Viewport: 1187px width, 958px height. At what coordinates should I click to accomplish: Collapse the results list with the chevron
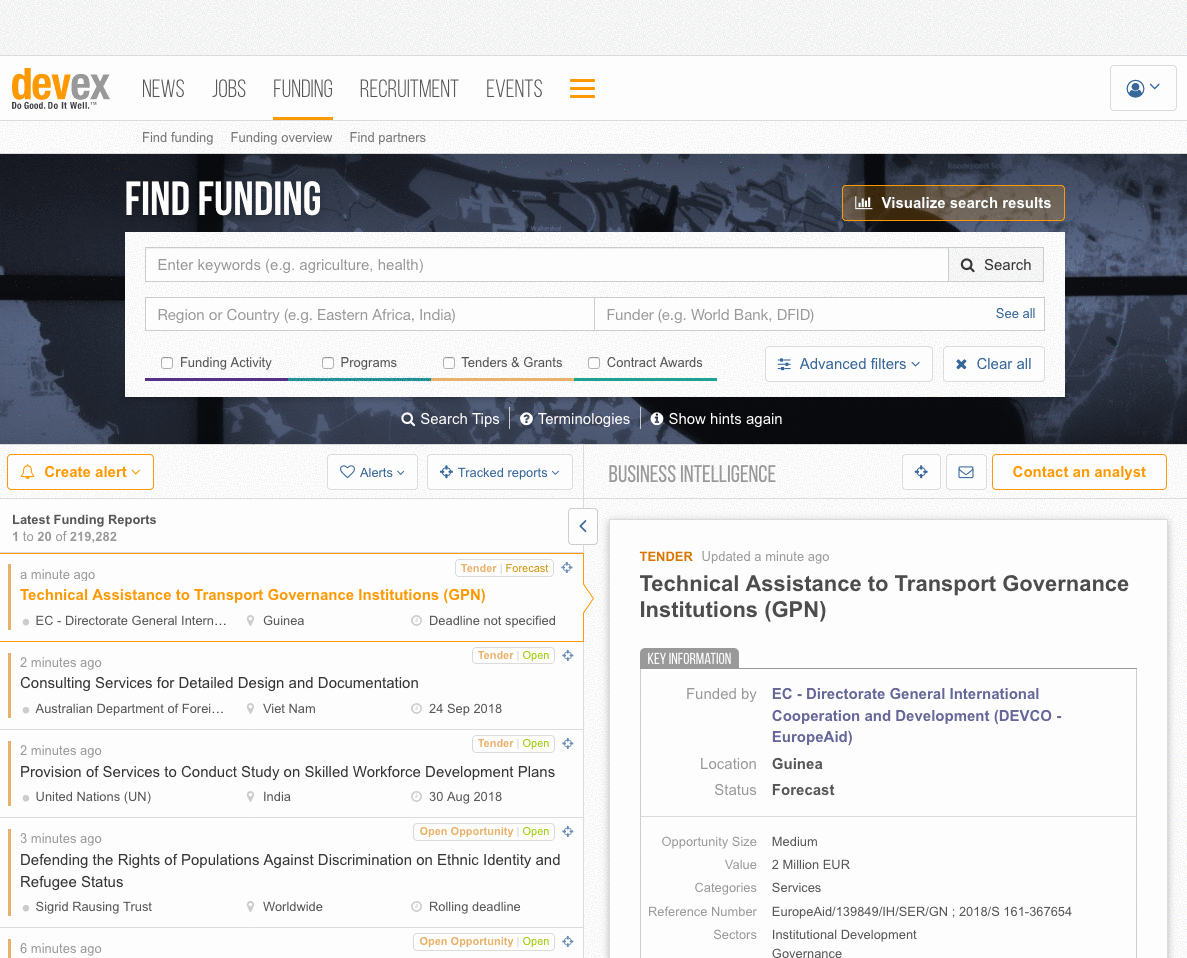click(583, 526)
